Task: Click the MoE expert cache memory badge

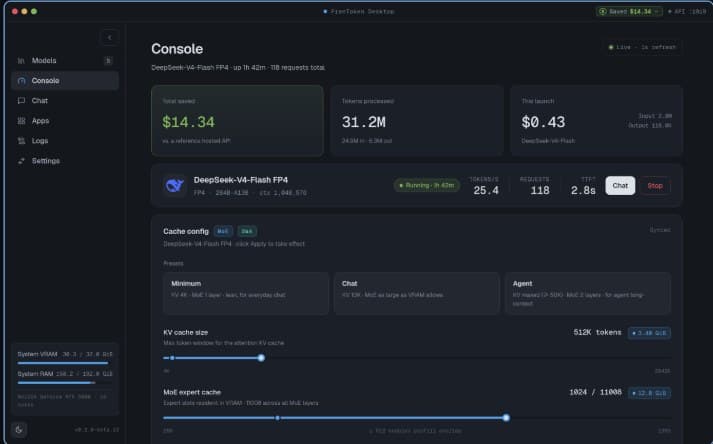Action: click(649, 393)
